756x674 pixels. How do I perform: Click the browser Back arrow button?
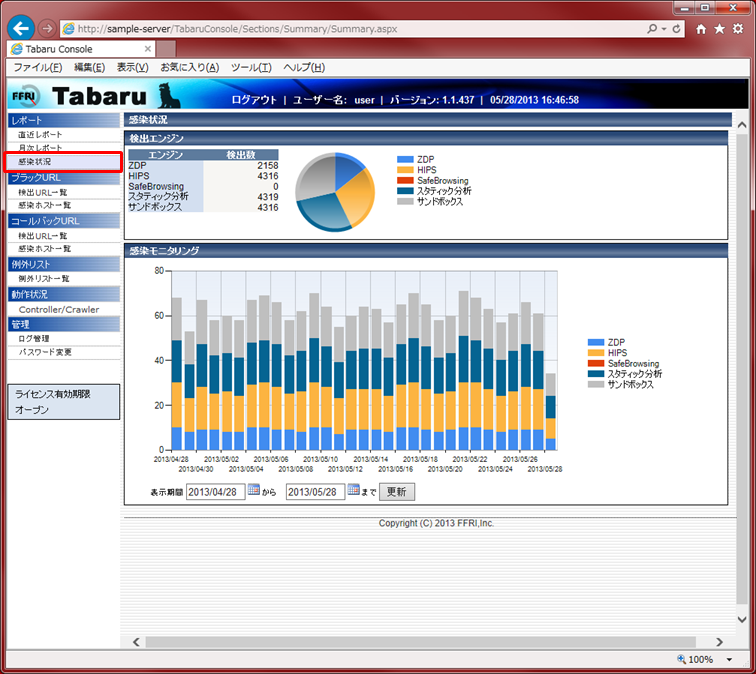tap(20, 29)
